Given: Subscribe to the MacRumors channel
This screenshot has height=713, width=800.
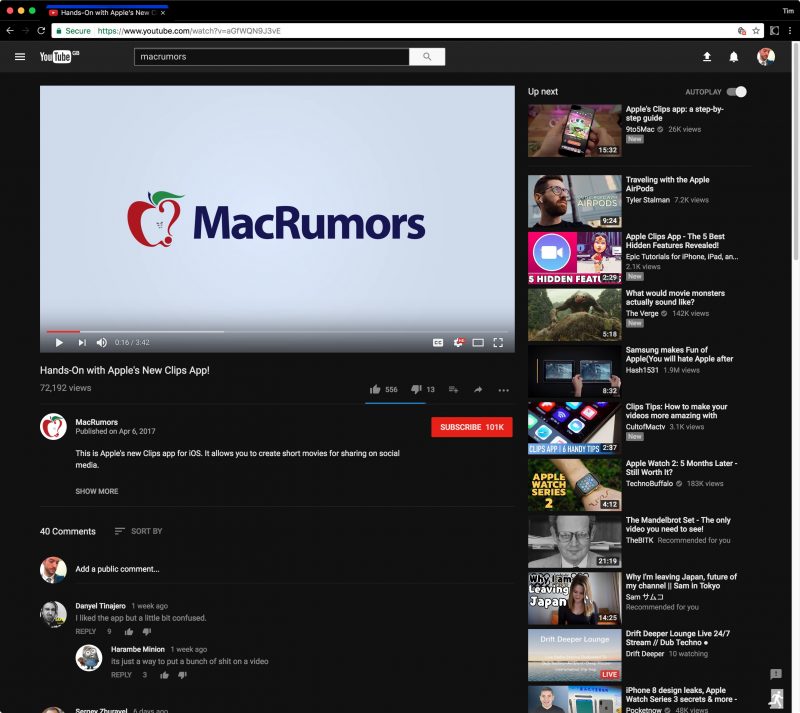Looking at the screenshot, I should point(472,427).
